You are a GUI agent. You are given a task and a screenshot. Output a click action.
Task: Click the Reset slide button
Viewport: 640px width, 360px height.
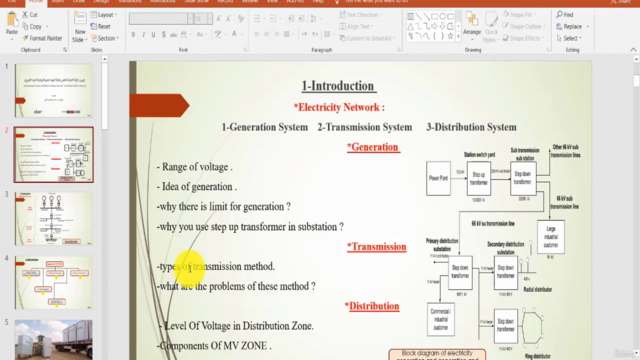(100, 27)
